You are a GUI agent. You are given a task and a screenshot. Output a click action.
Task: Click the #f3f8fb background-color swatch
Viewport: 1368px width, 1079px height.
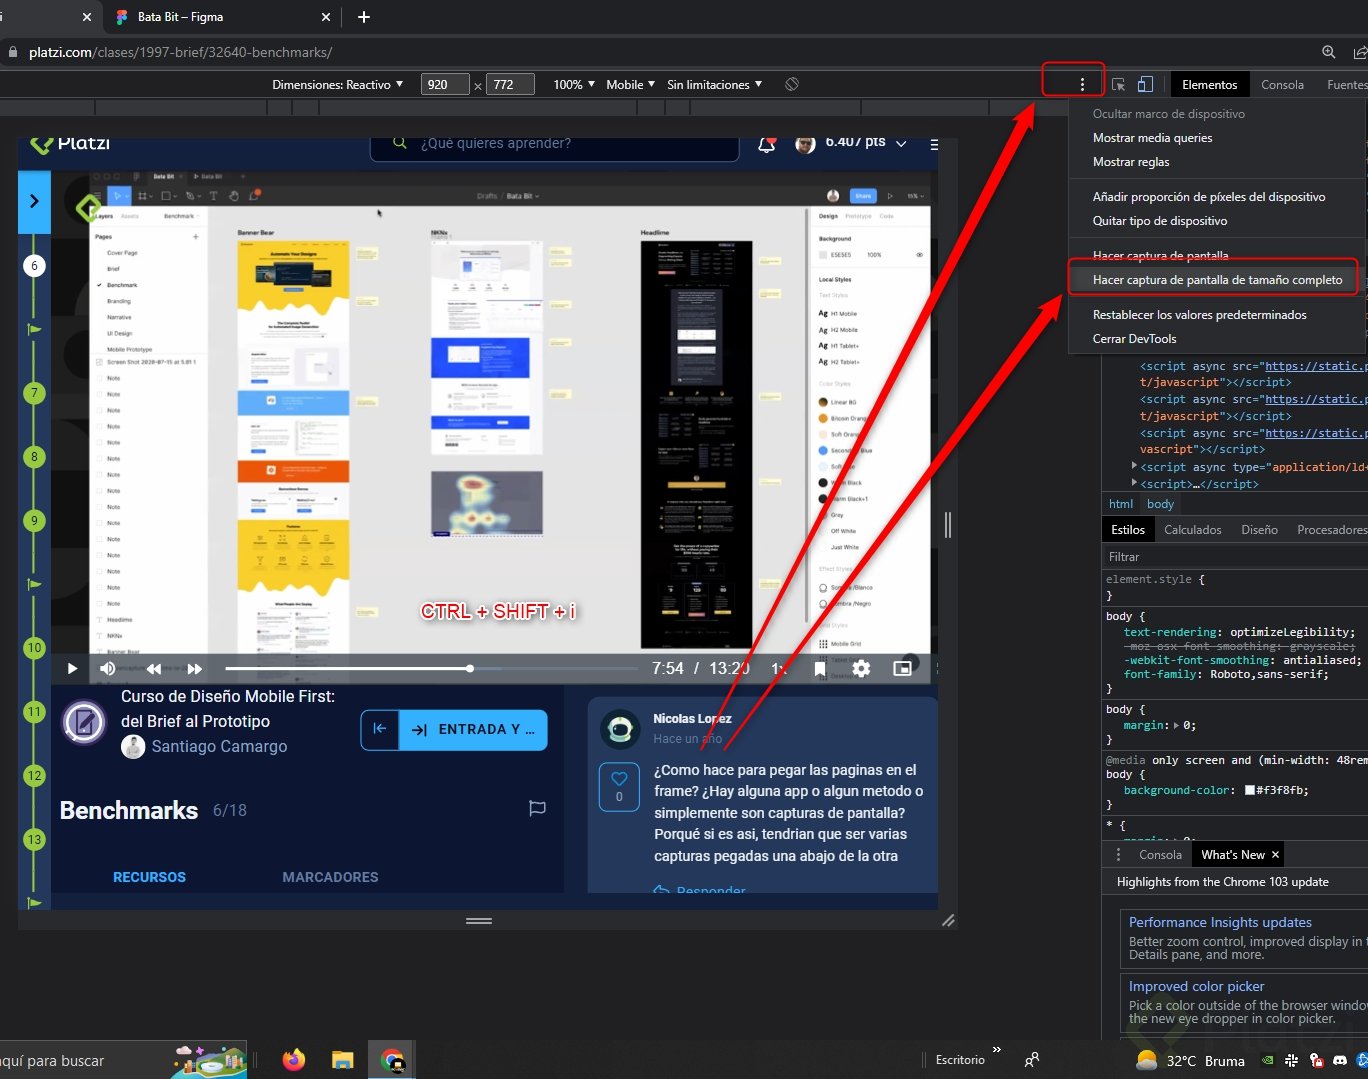click(x=1249, y=790)
